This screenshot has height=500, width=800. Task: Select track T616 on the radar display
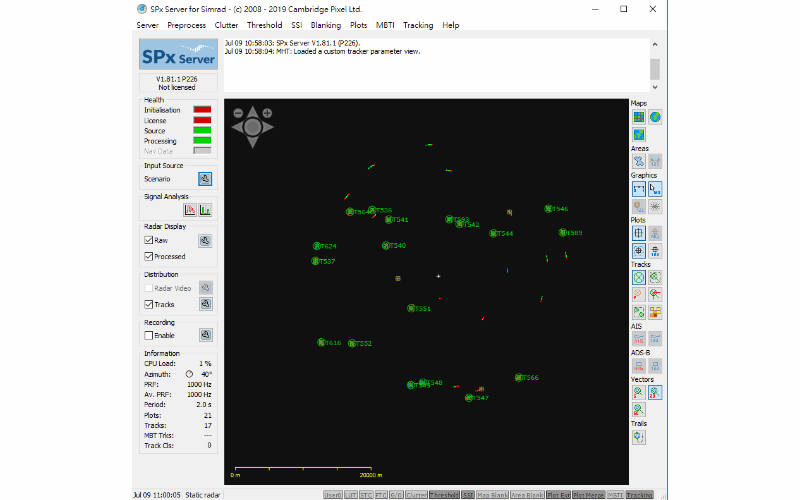point(321,342)
